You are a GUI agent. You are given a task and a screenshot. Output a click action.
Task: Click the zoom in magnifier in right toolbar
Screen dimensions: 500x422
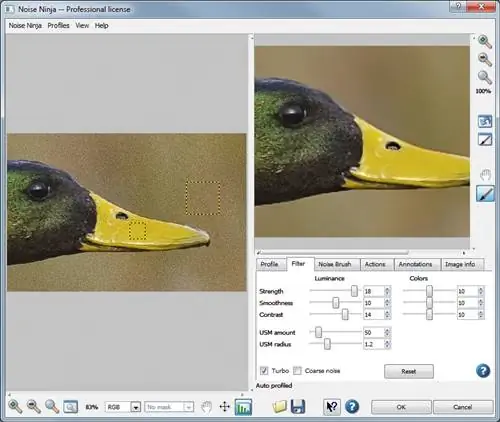click(485, 42)
